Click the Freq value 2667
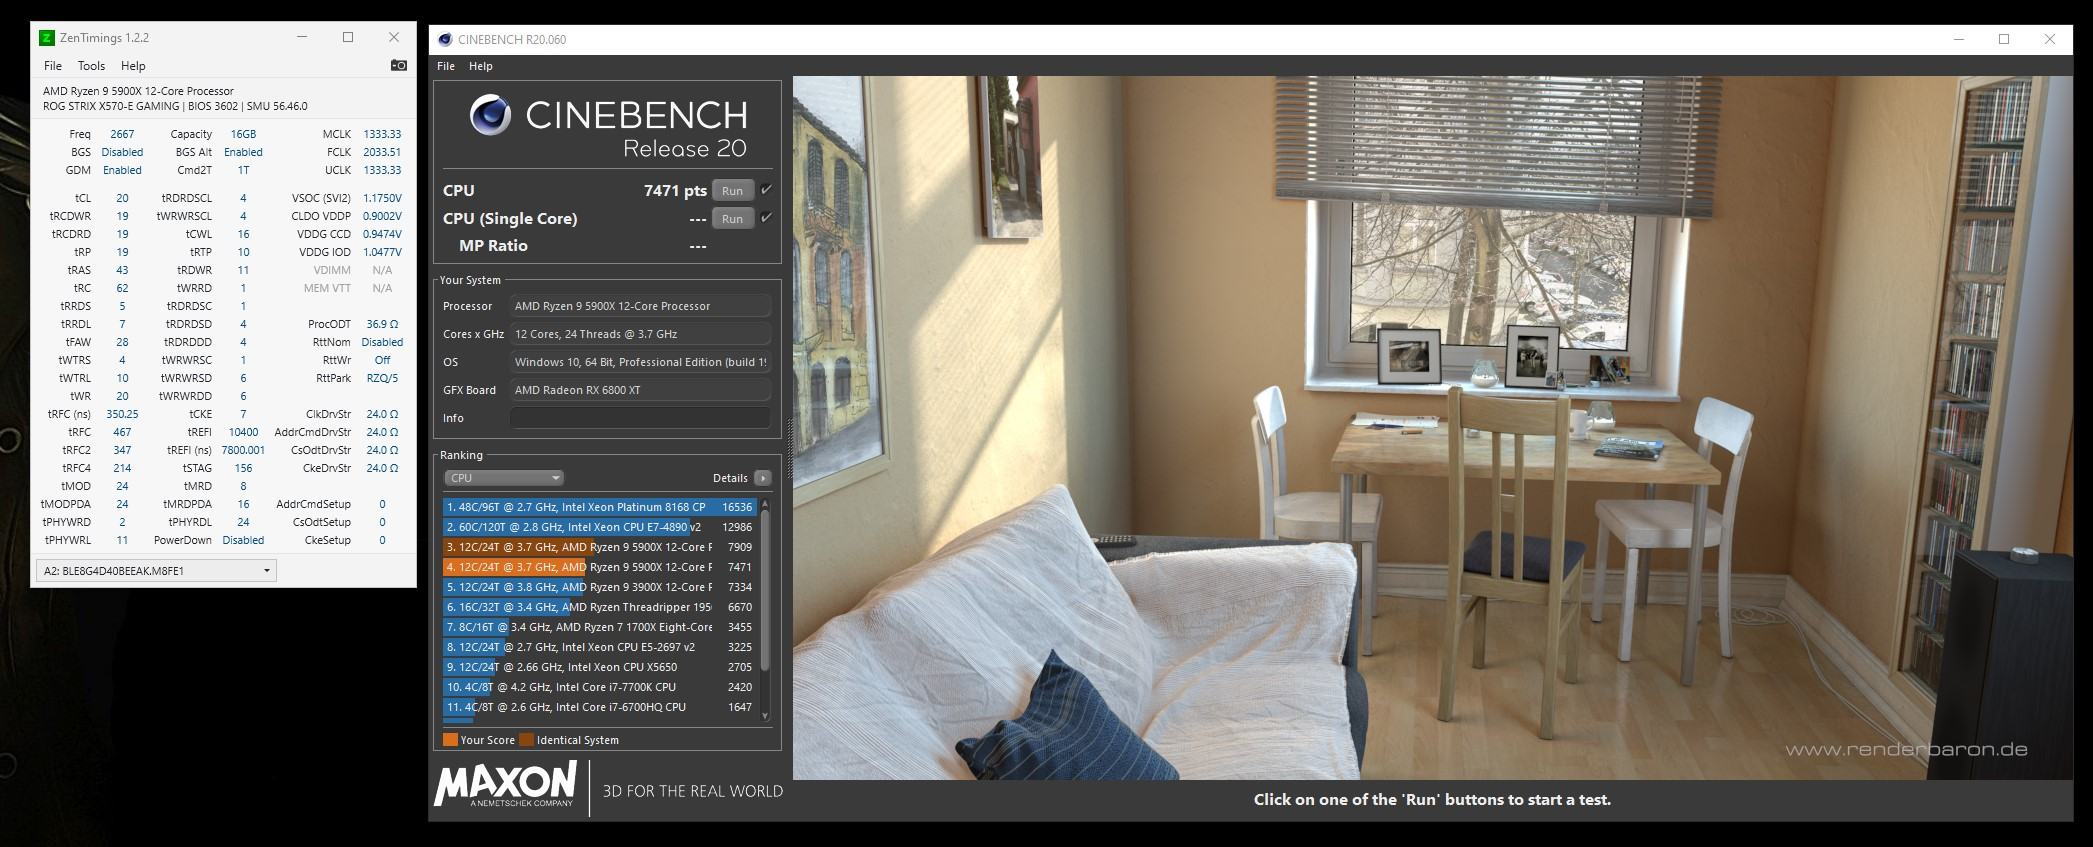This screenshot has height=847, width=2093. click(122, 134)
